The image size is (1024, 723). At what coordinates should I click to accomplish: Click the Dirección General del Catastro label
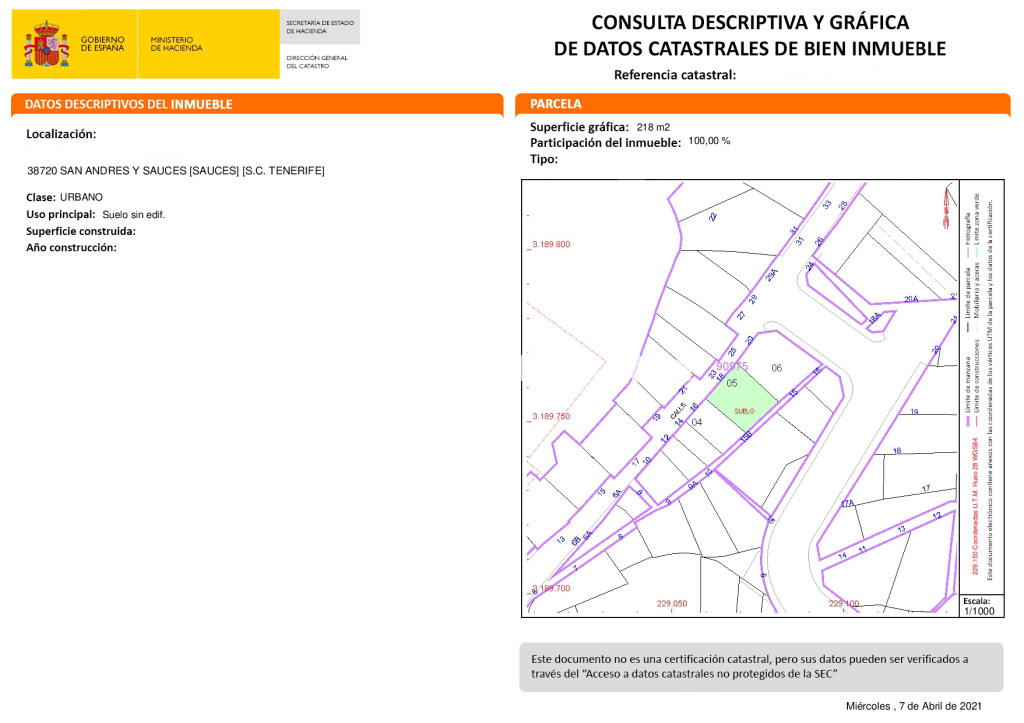(x=317, y=62)
